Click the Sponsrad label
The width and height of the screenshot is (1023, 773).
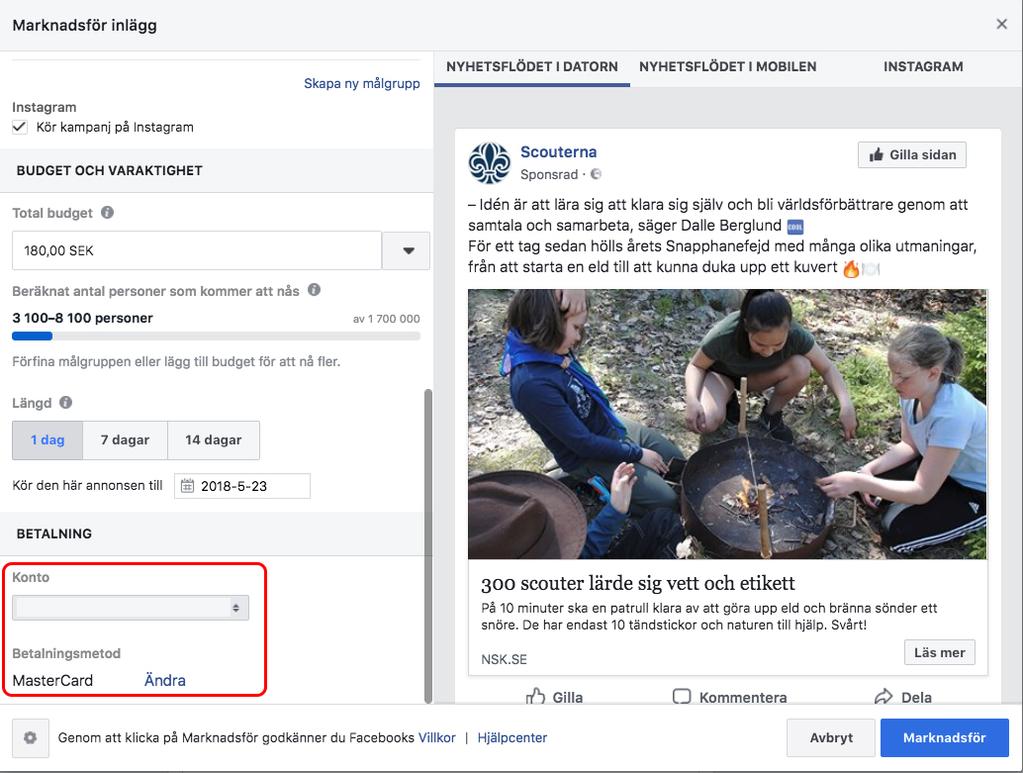pyautogui.click(x=549, y=174)
